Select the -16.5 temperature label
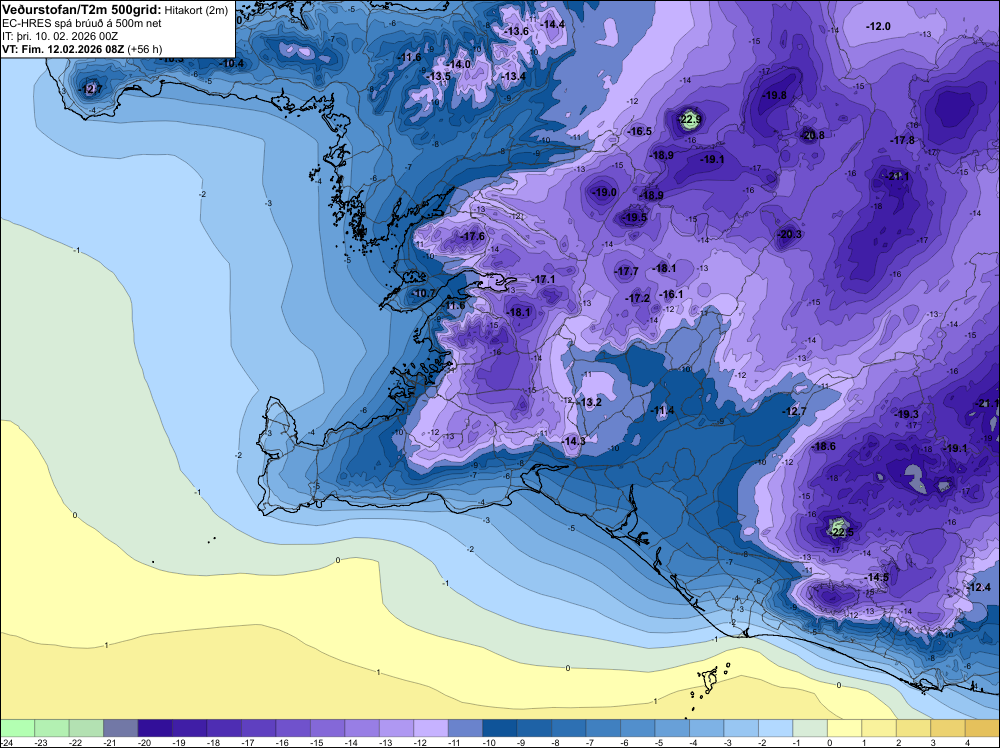 [640, 131]
